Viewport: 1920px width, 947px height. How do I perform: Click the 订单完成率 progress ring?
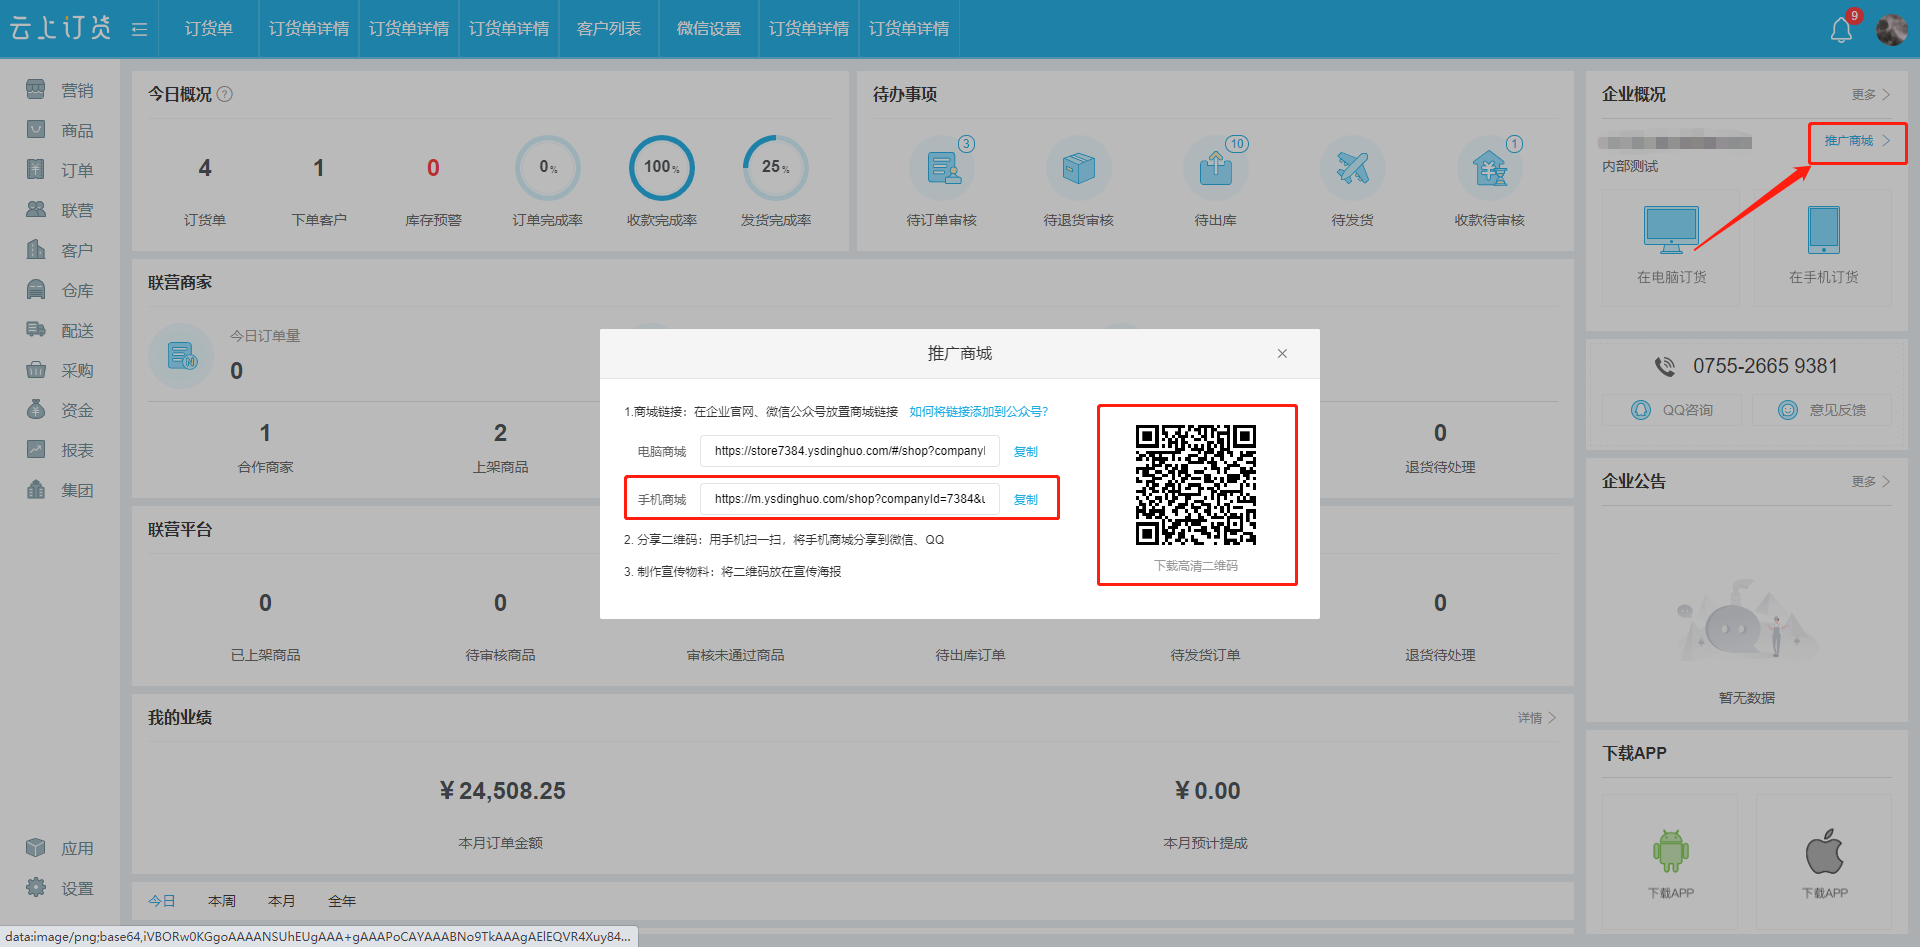[548, 167]
